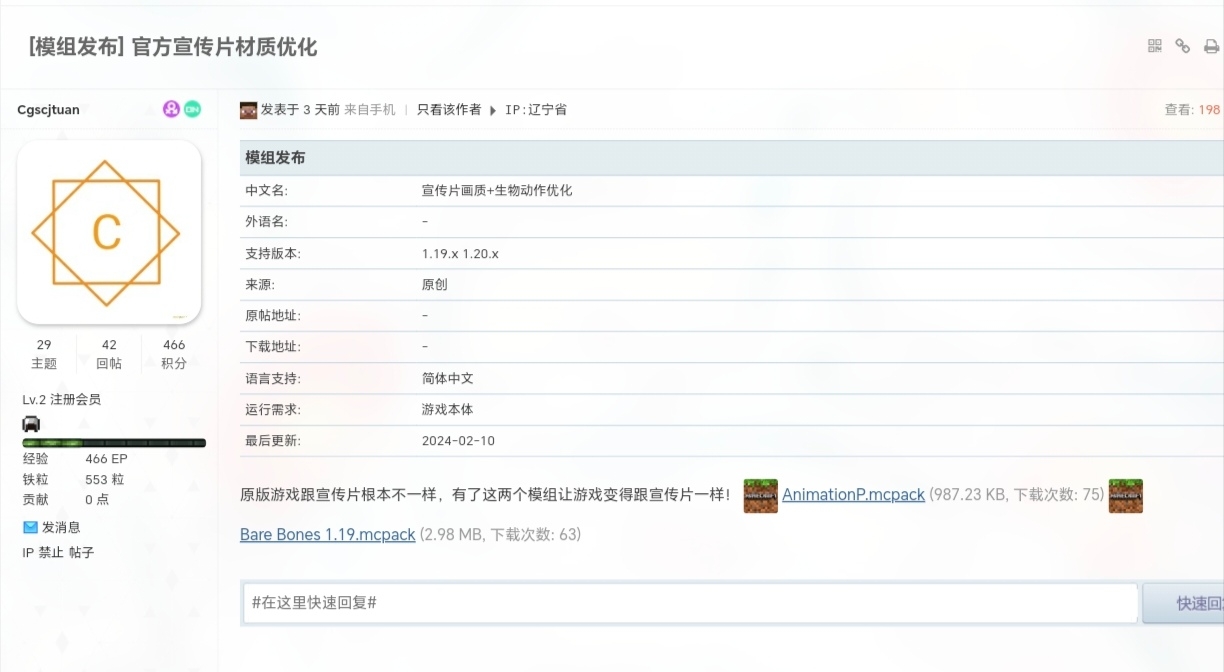Viewport: 1224px width, 672px height.
Task: Select the 1.19.x 1.20.x supported version value
Action: [x=460, y=254]
